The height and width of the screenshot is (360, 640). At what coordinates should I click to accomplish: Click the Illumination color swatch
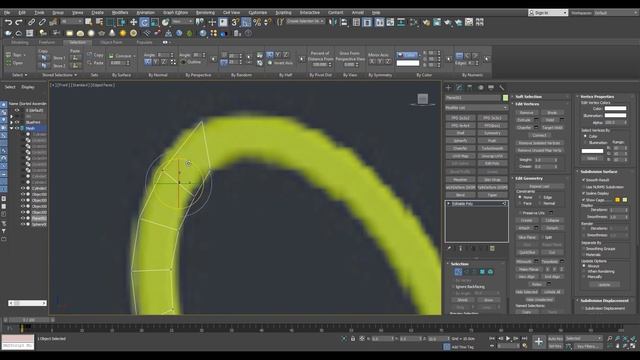point(615,116)
